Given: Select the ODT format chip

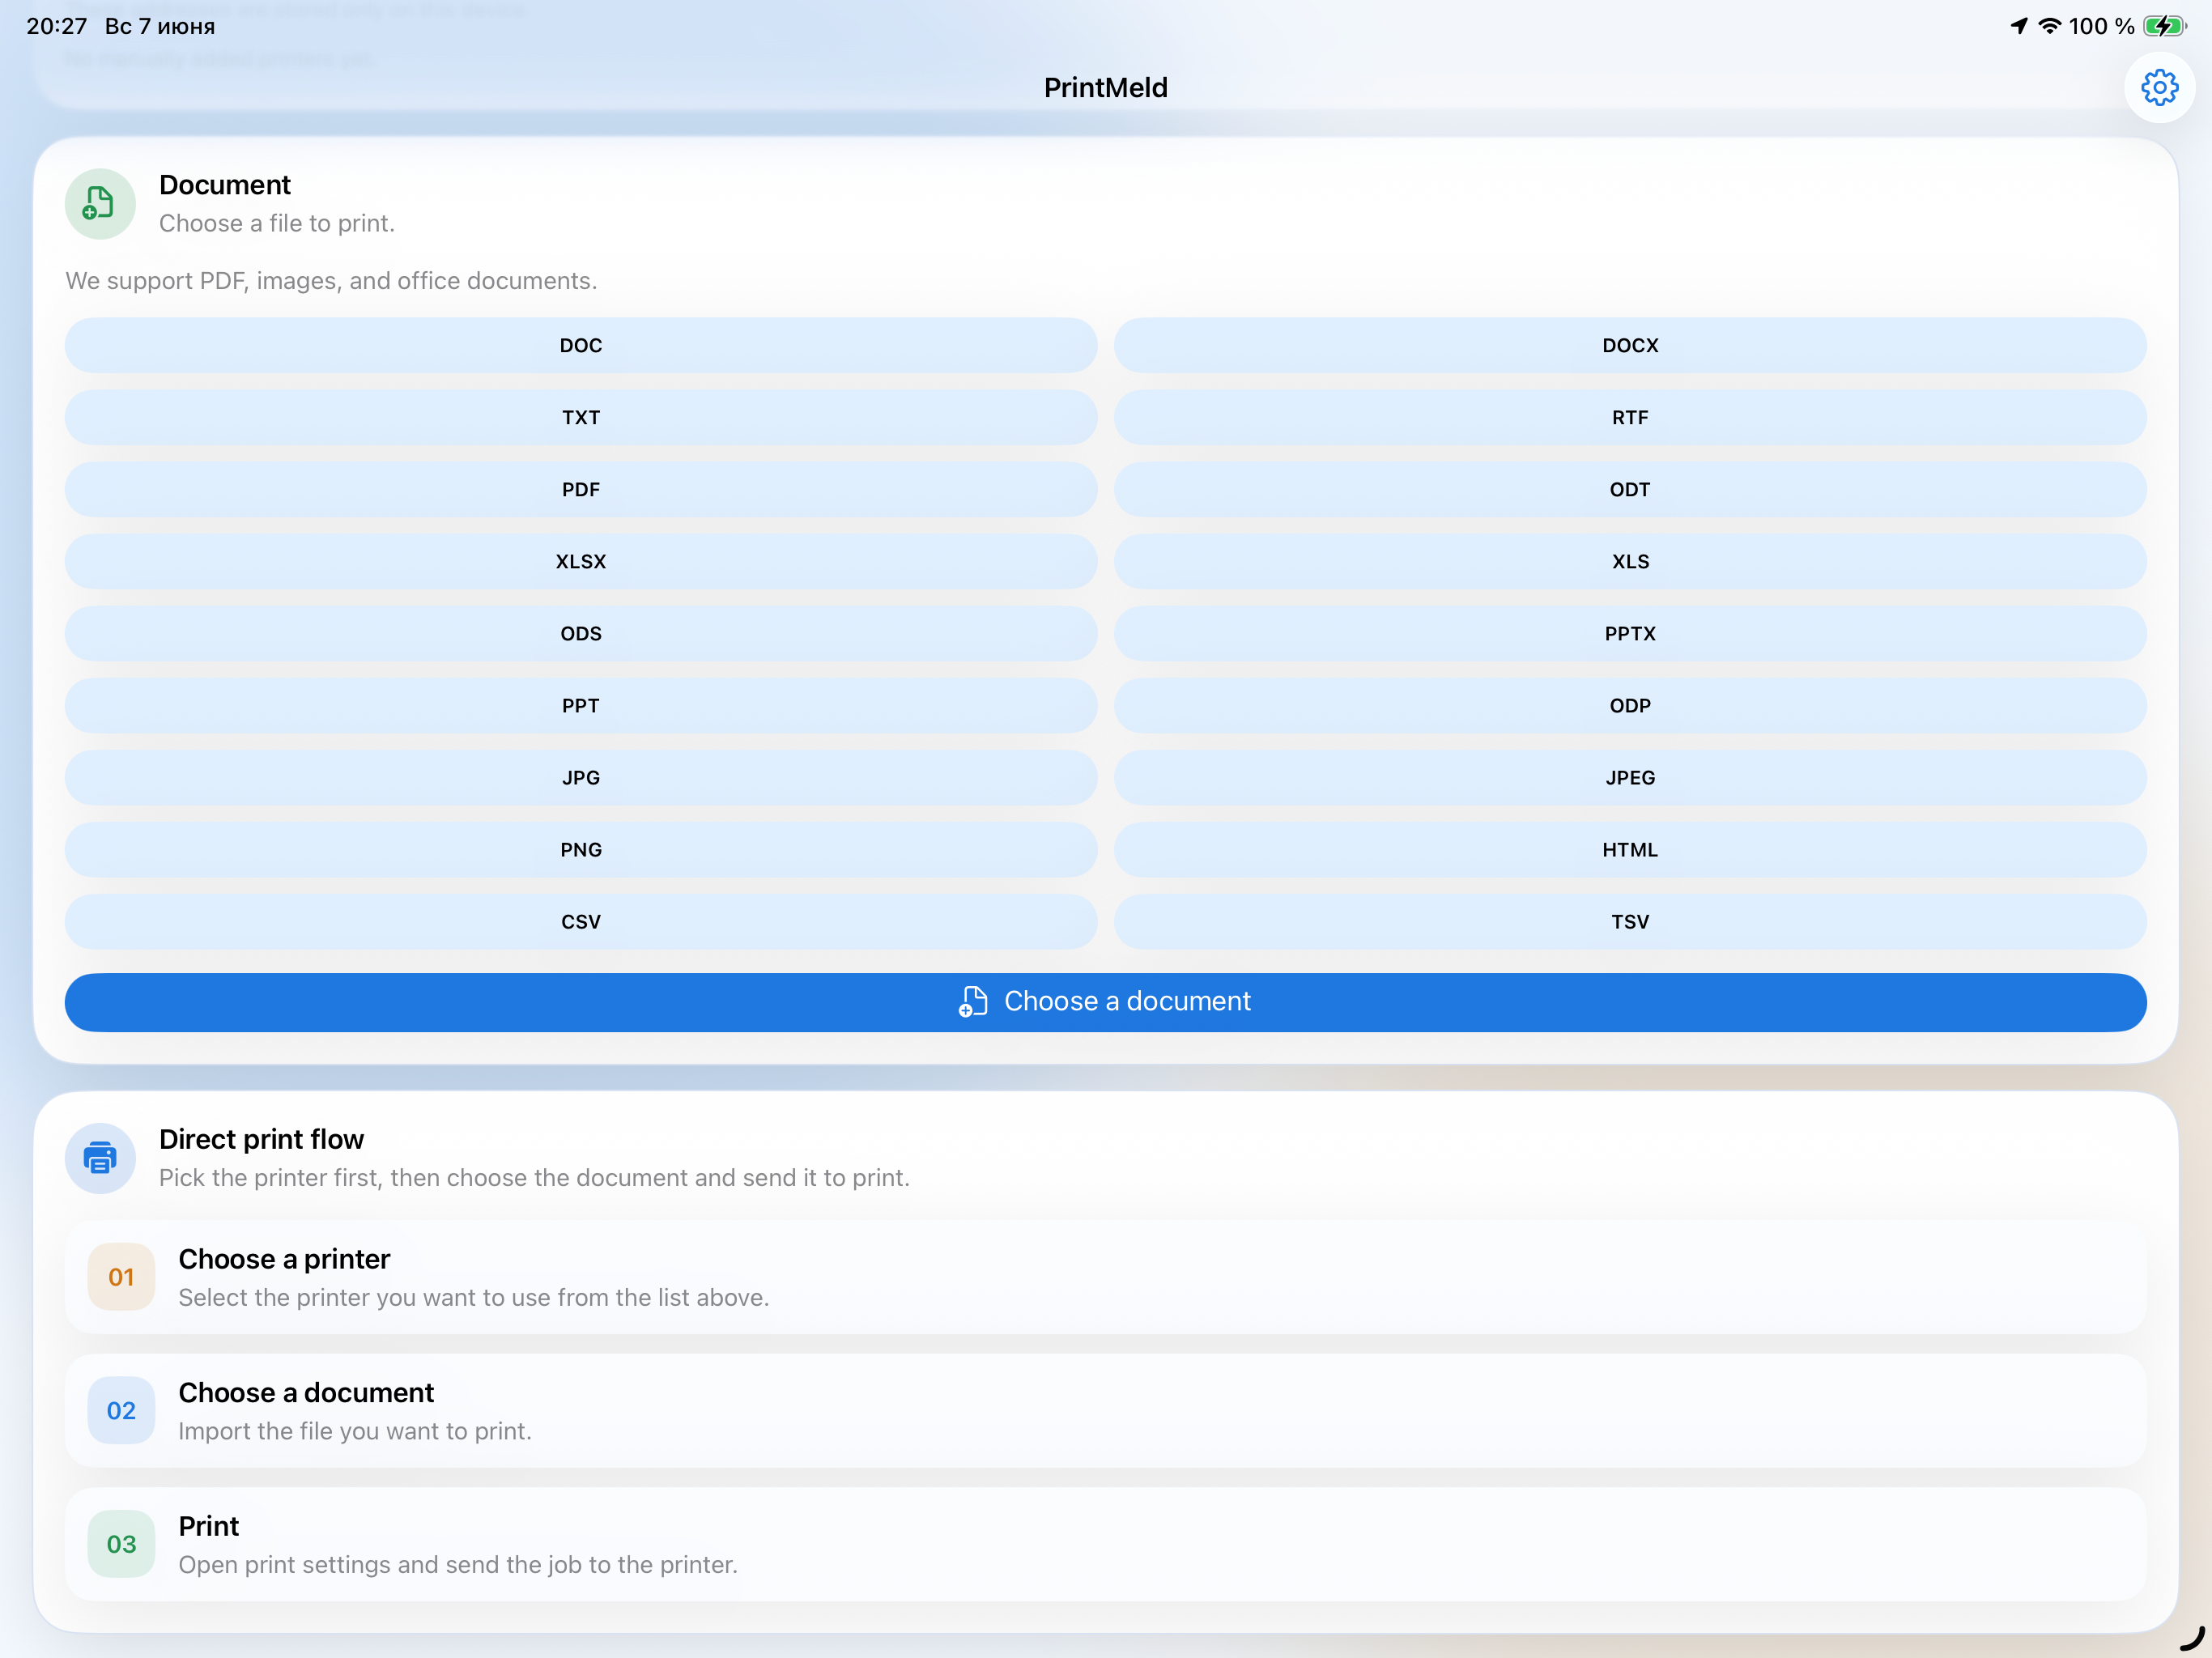Looking at the screenshot, I should (x=1630, y=489).
